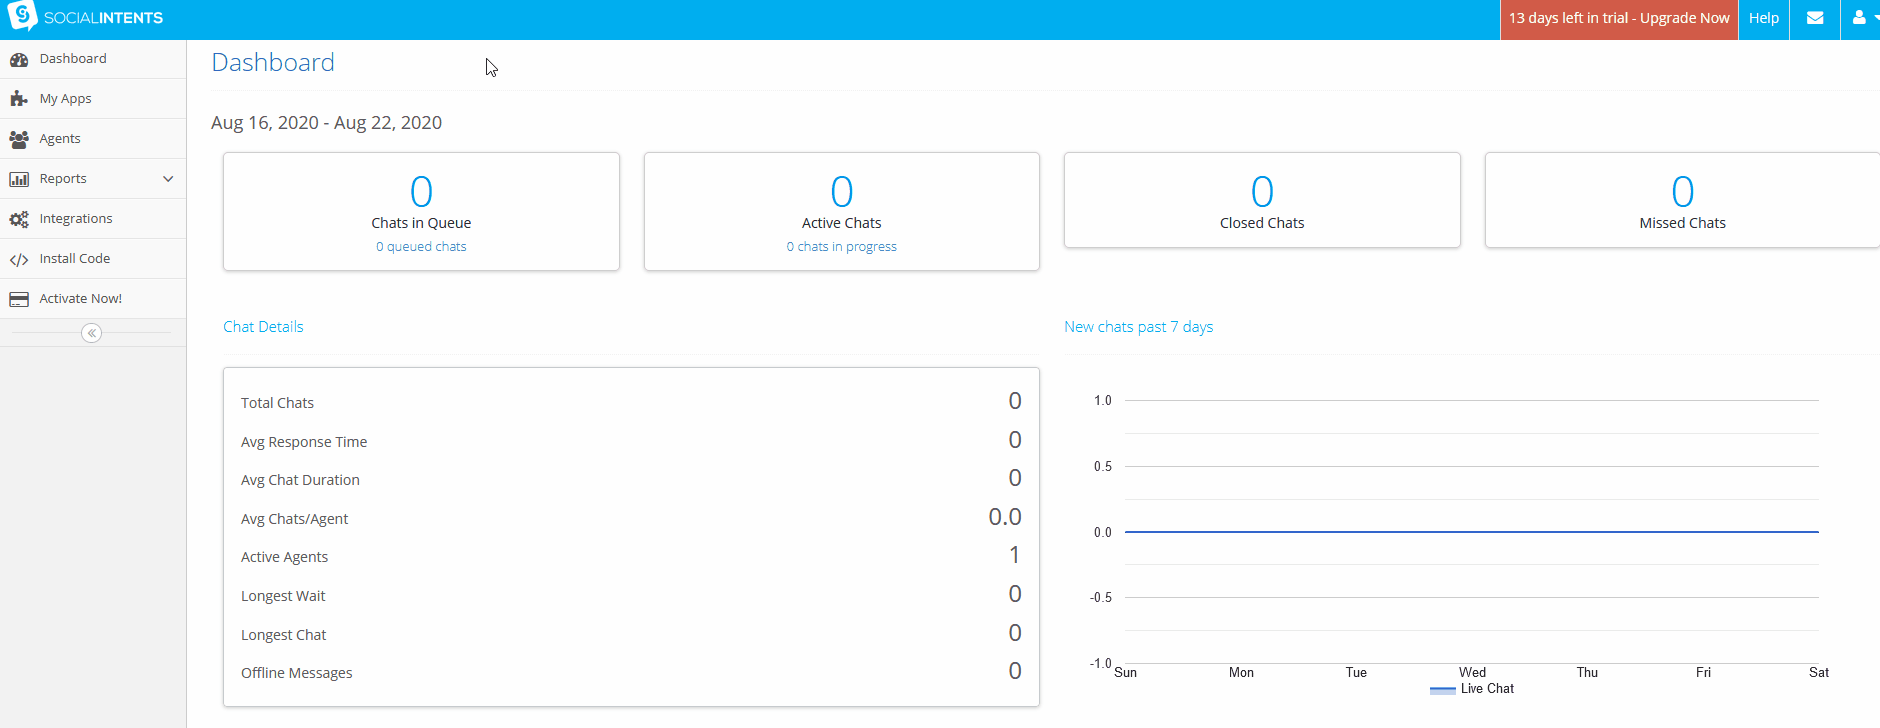The width and height of the screenshot is (1880, 728).
Task: Click the Missed Chats card
Action: [x=1682, y=200]
